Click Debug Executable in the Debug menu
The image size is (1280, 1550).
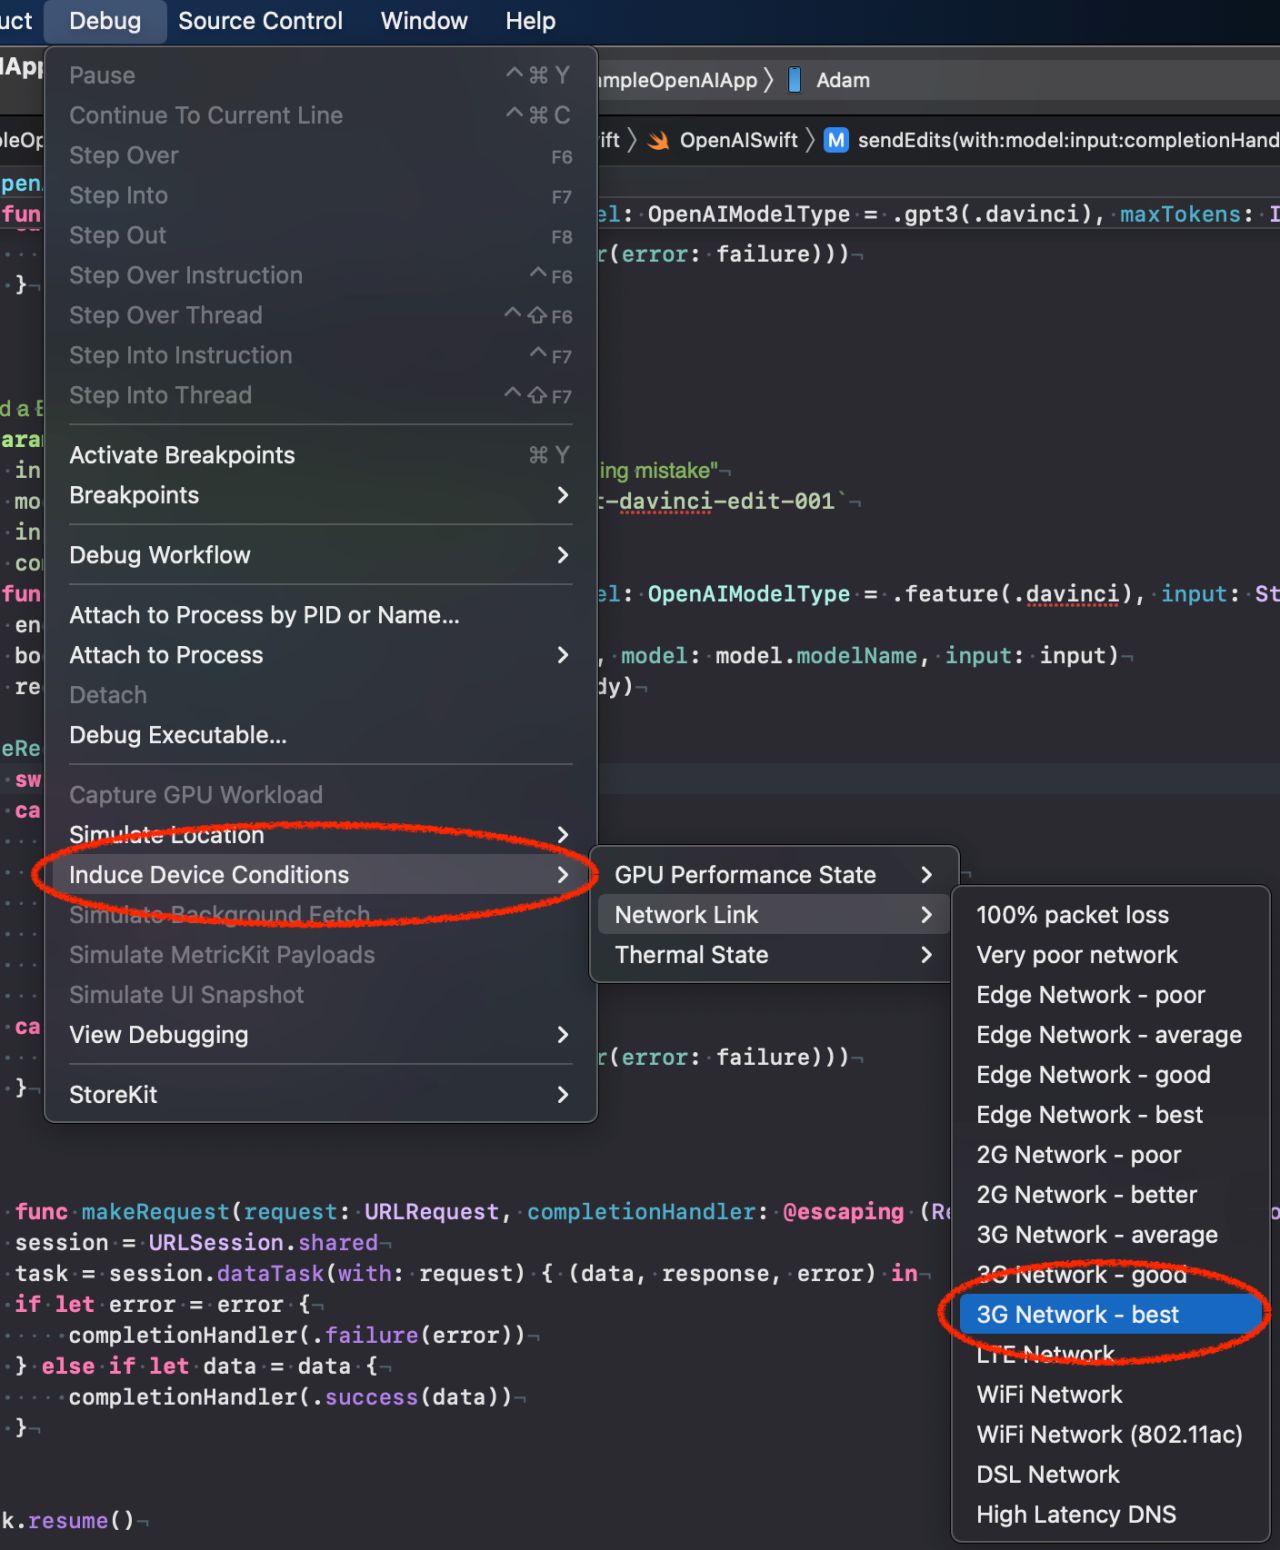[178, 735]
